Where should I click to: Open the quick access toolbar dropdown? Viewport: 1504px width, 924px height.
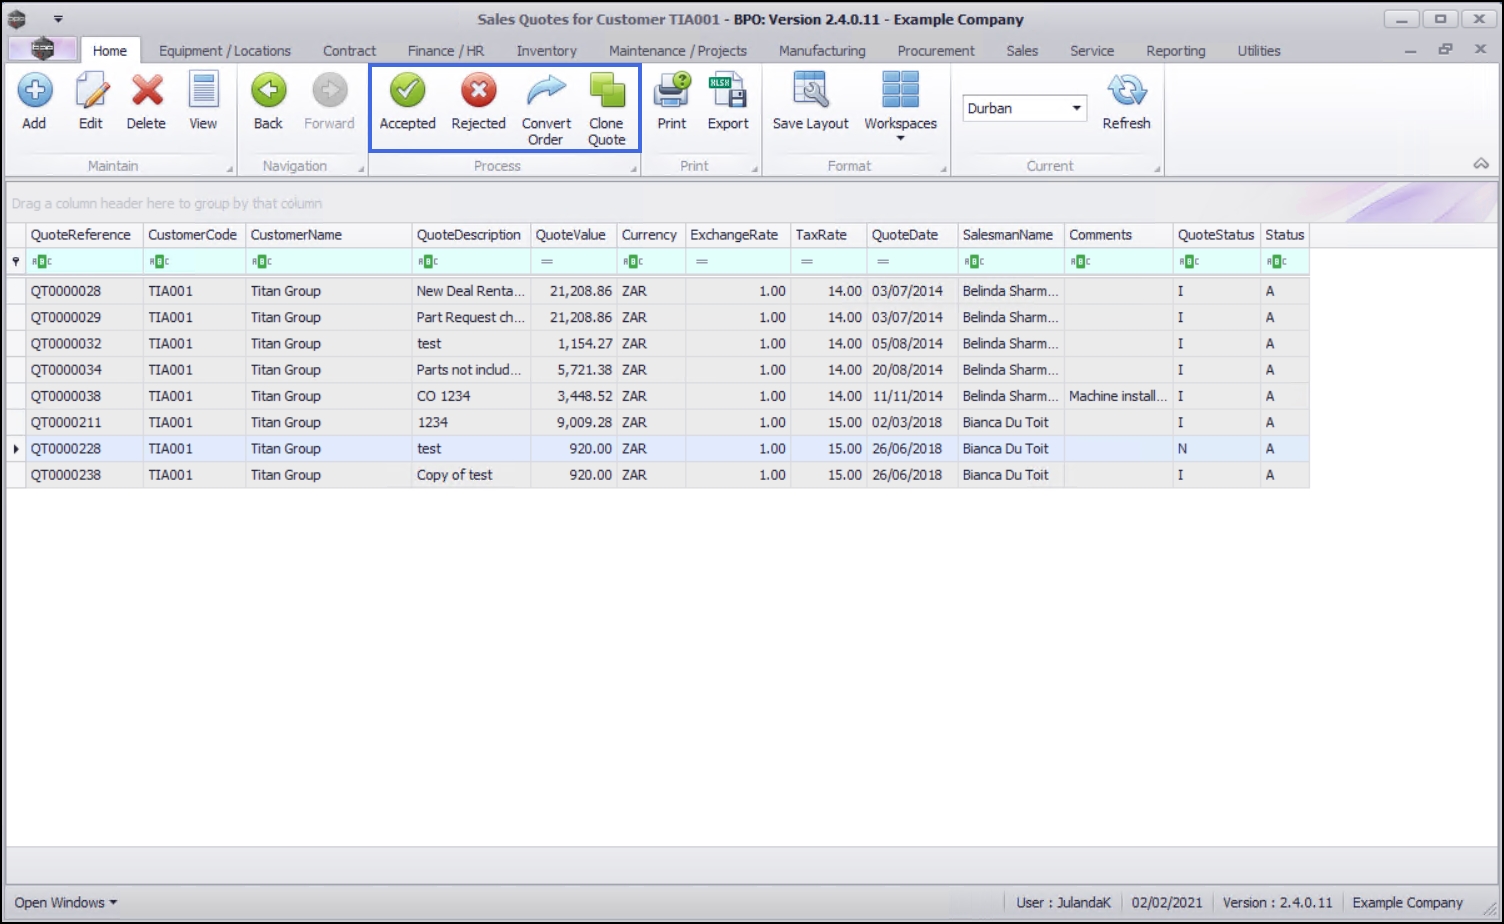(x=58, y=19)
